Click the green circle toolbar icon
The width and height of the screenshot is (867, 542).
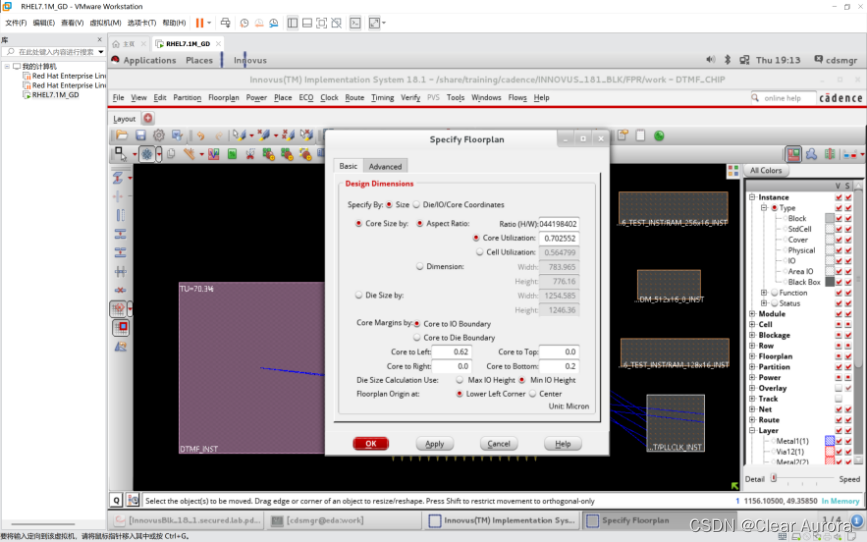pos(659,136)
